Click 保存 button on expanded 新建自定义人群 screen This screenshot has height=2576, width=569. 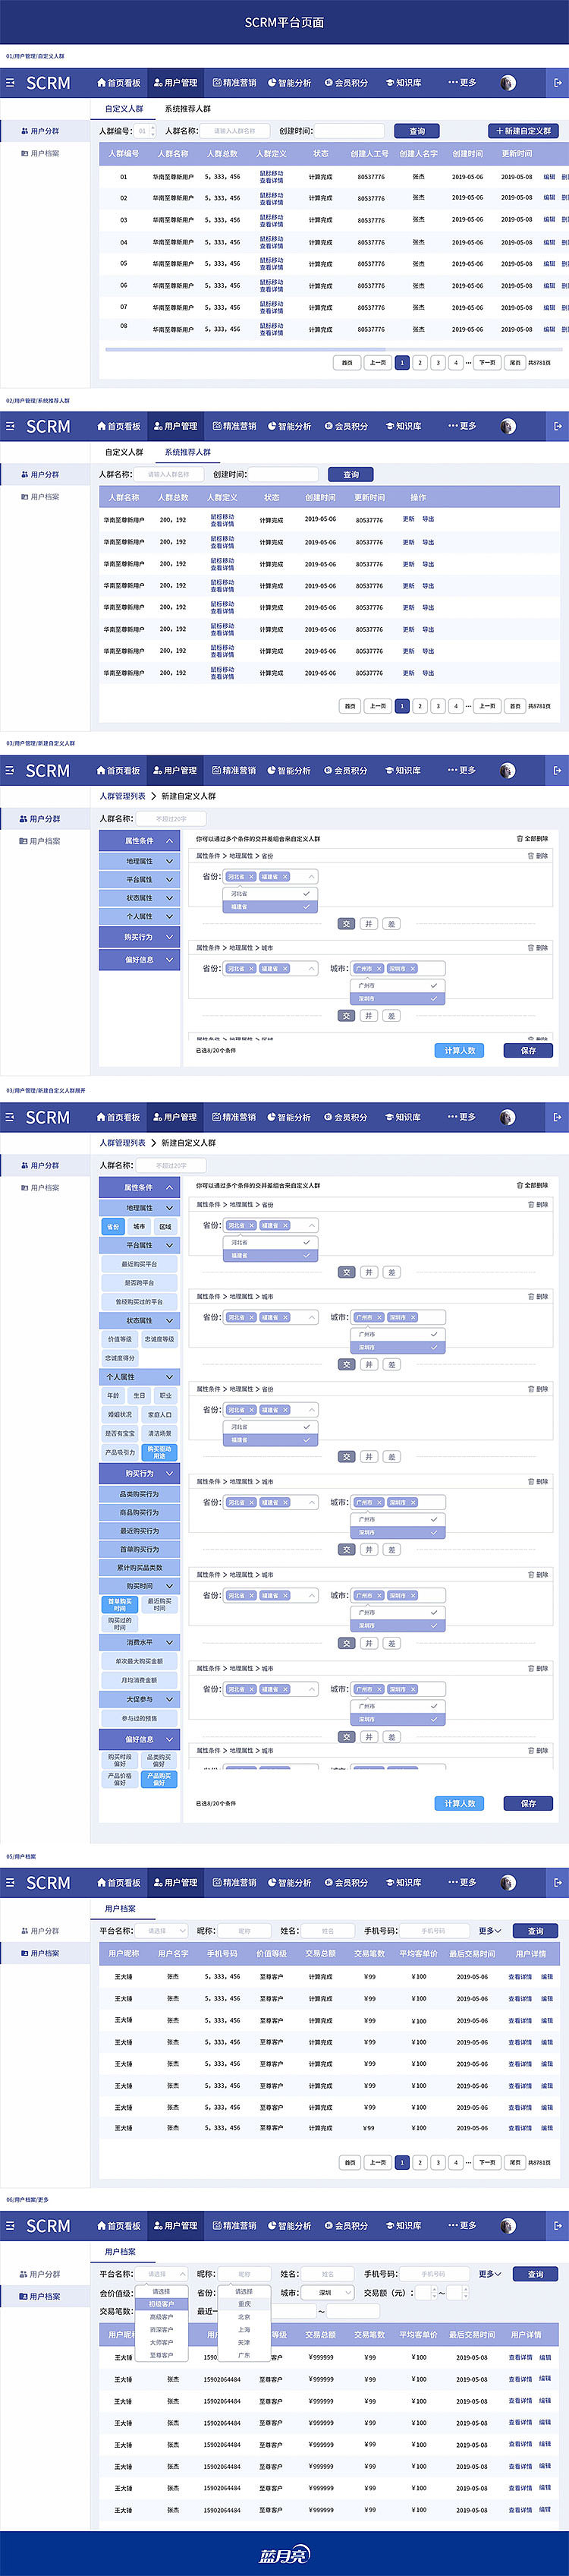(x=528, y=1803)
